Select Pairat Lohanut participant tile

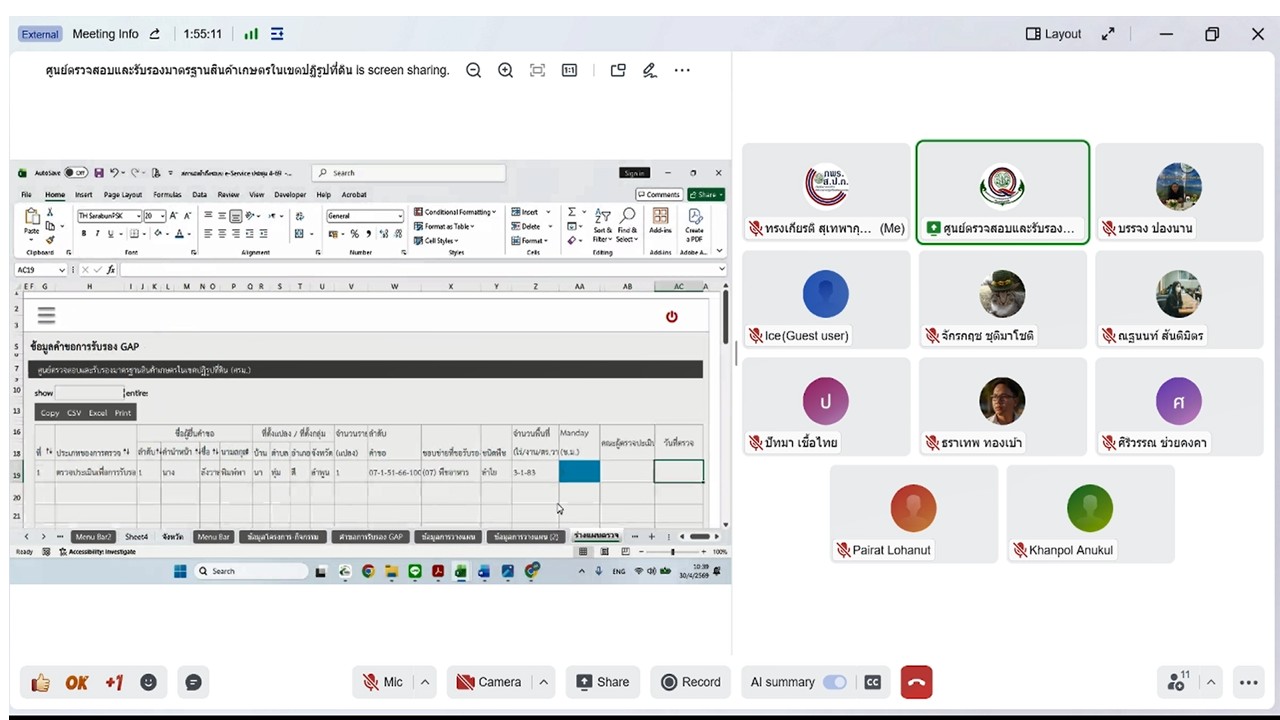pyautogui.click(x=913, y=514)
